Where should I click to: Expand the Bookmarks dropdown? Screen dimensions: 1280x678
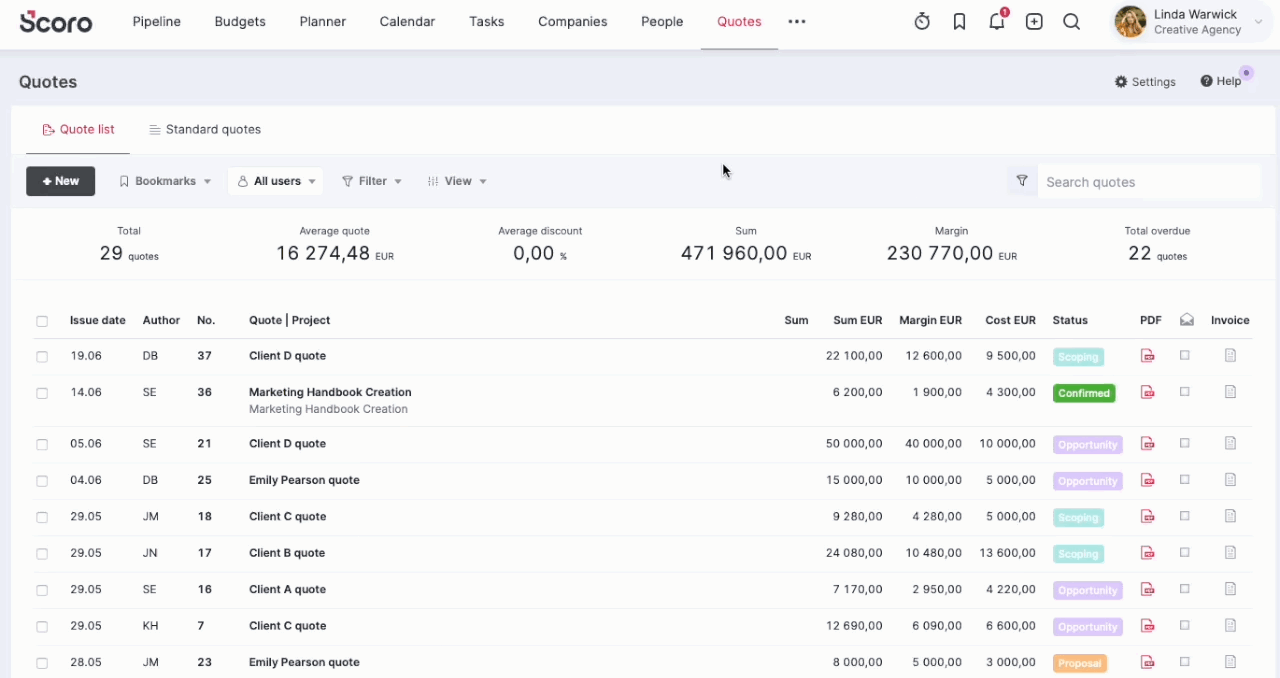coord(165,181)
